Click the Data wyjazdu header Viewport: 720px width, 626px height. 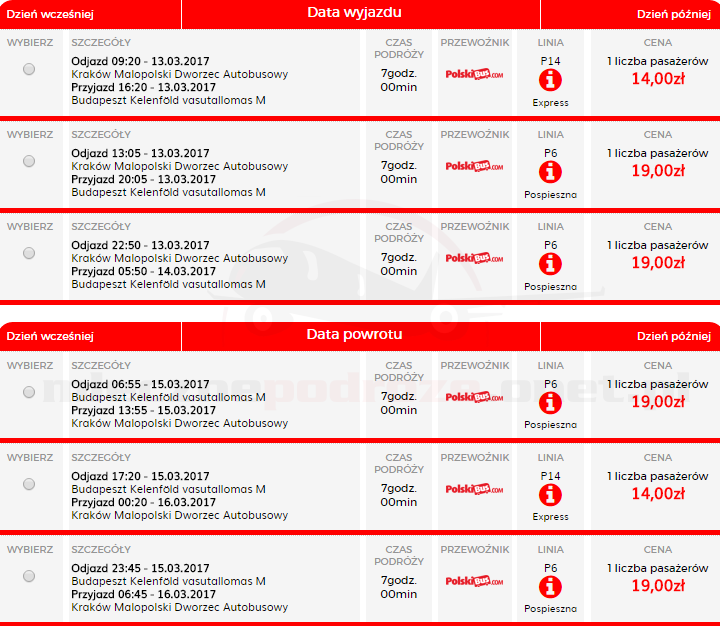coord(354,12)
